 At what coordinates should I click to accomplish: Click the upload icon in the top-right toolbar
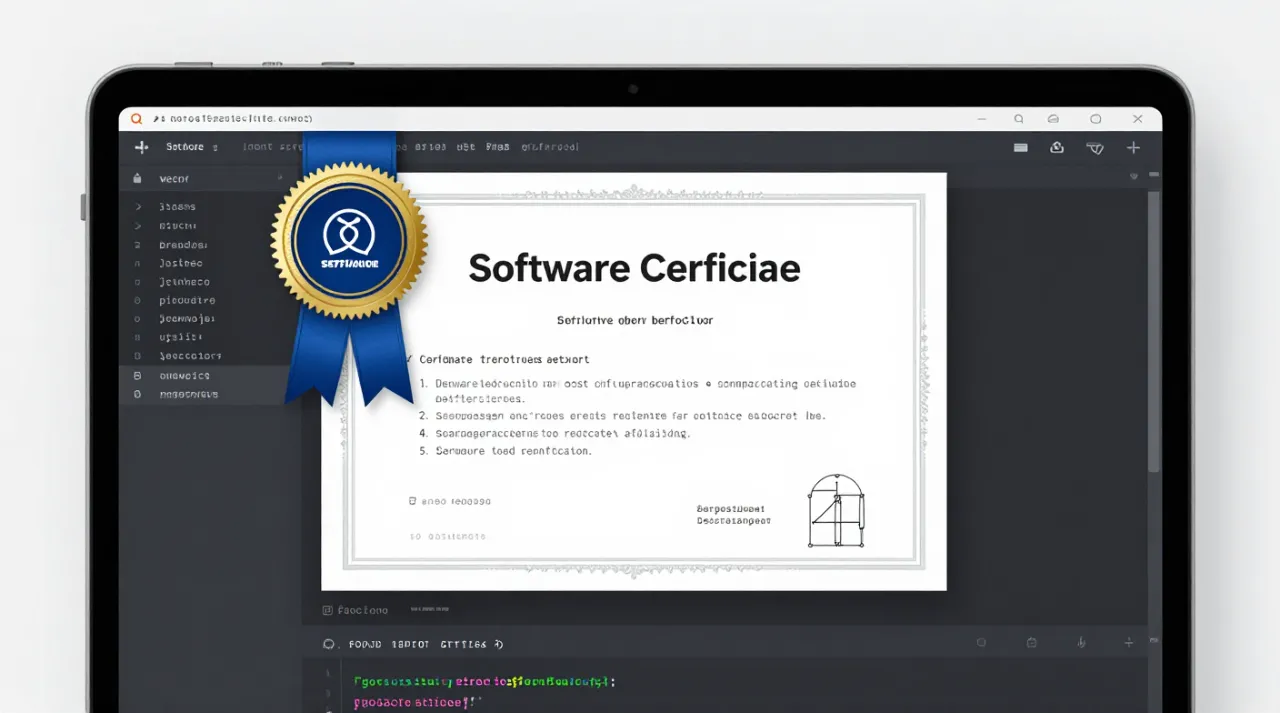(1057, 147)
